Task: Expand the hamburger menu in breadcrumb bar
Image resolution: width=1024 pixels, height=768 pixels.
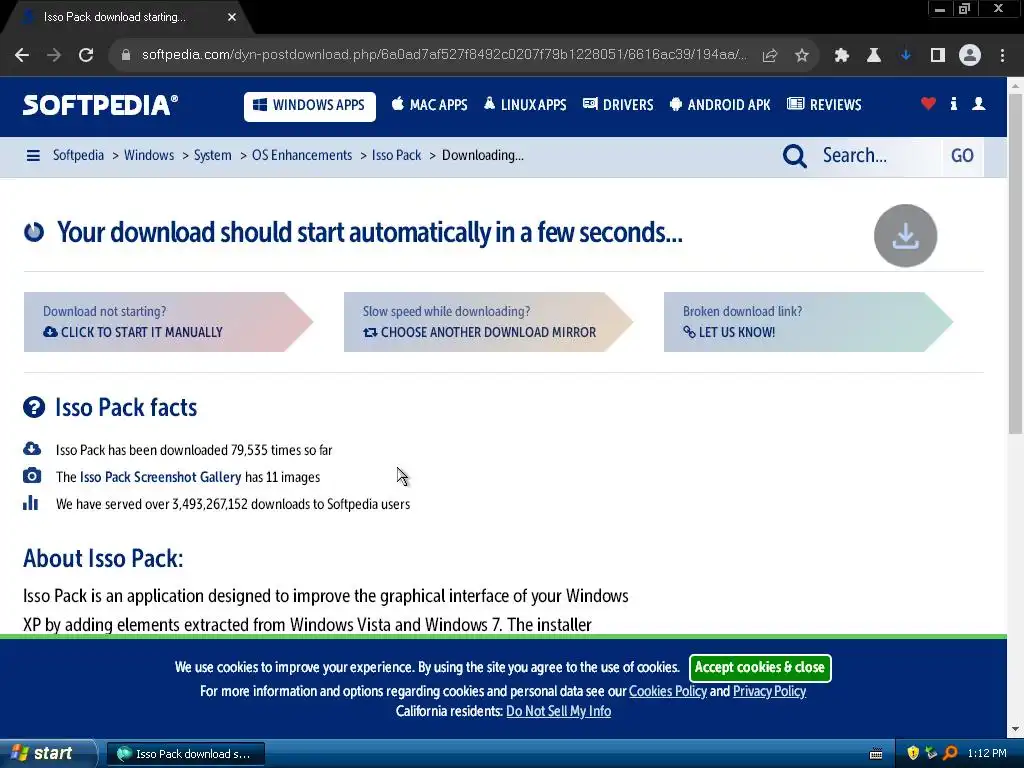Action: coord(33,155)
